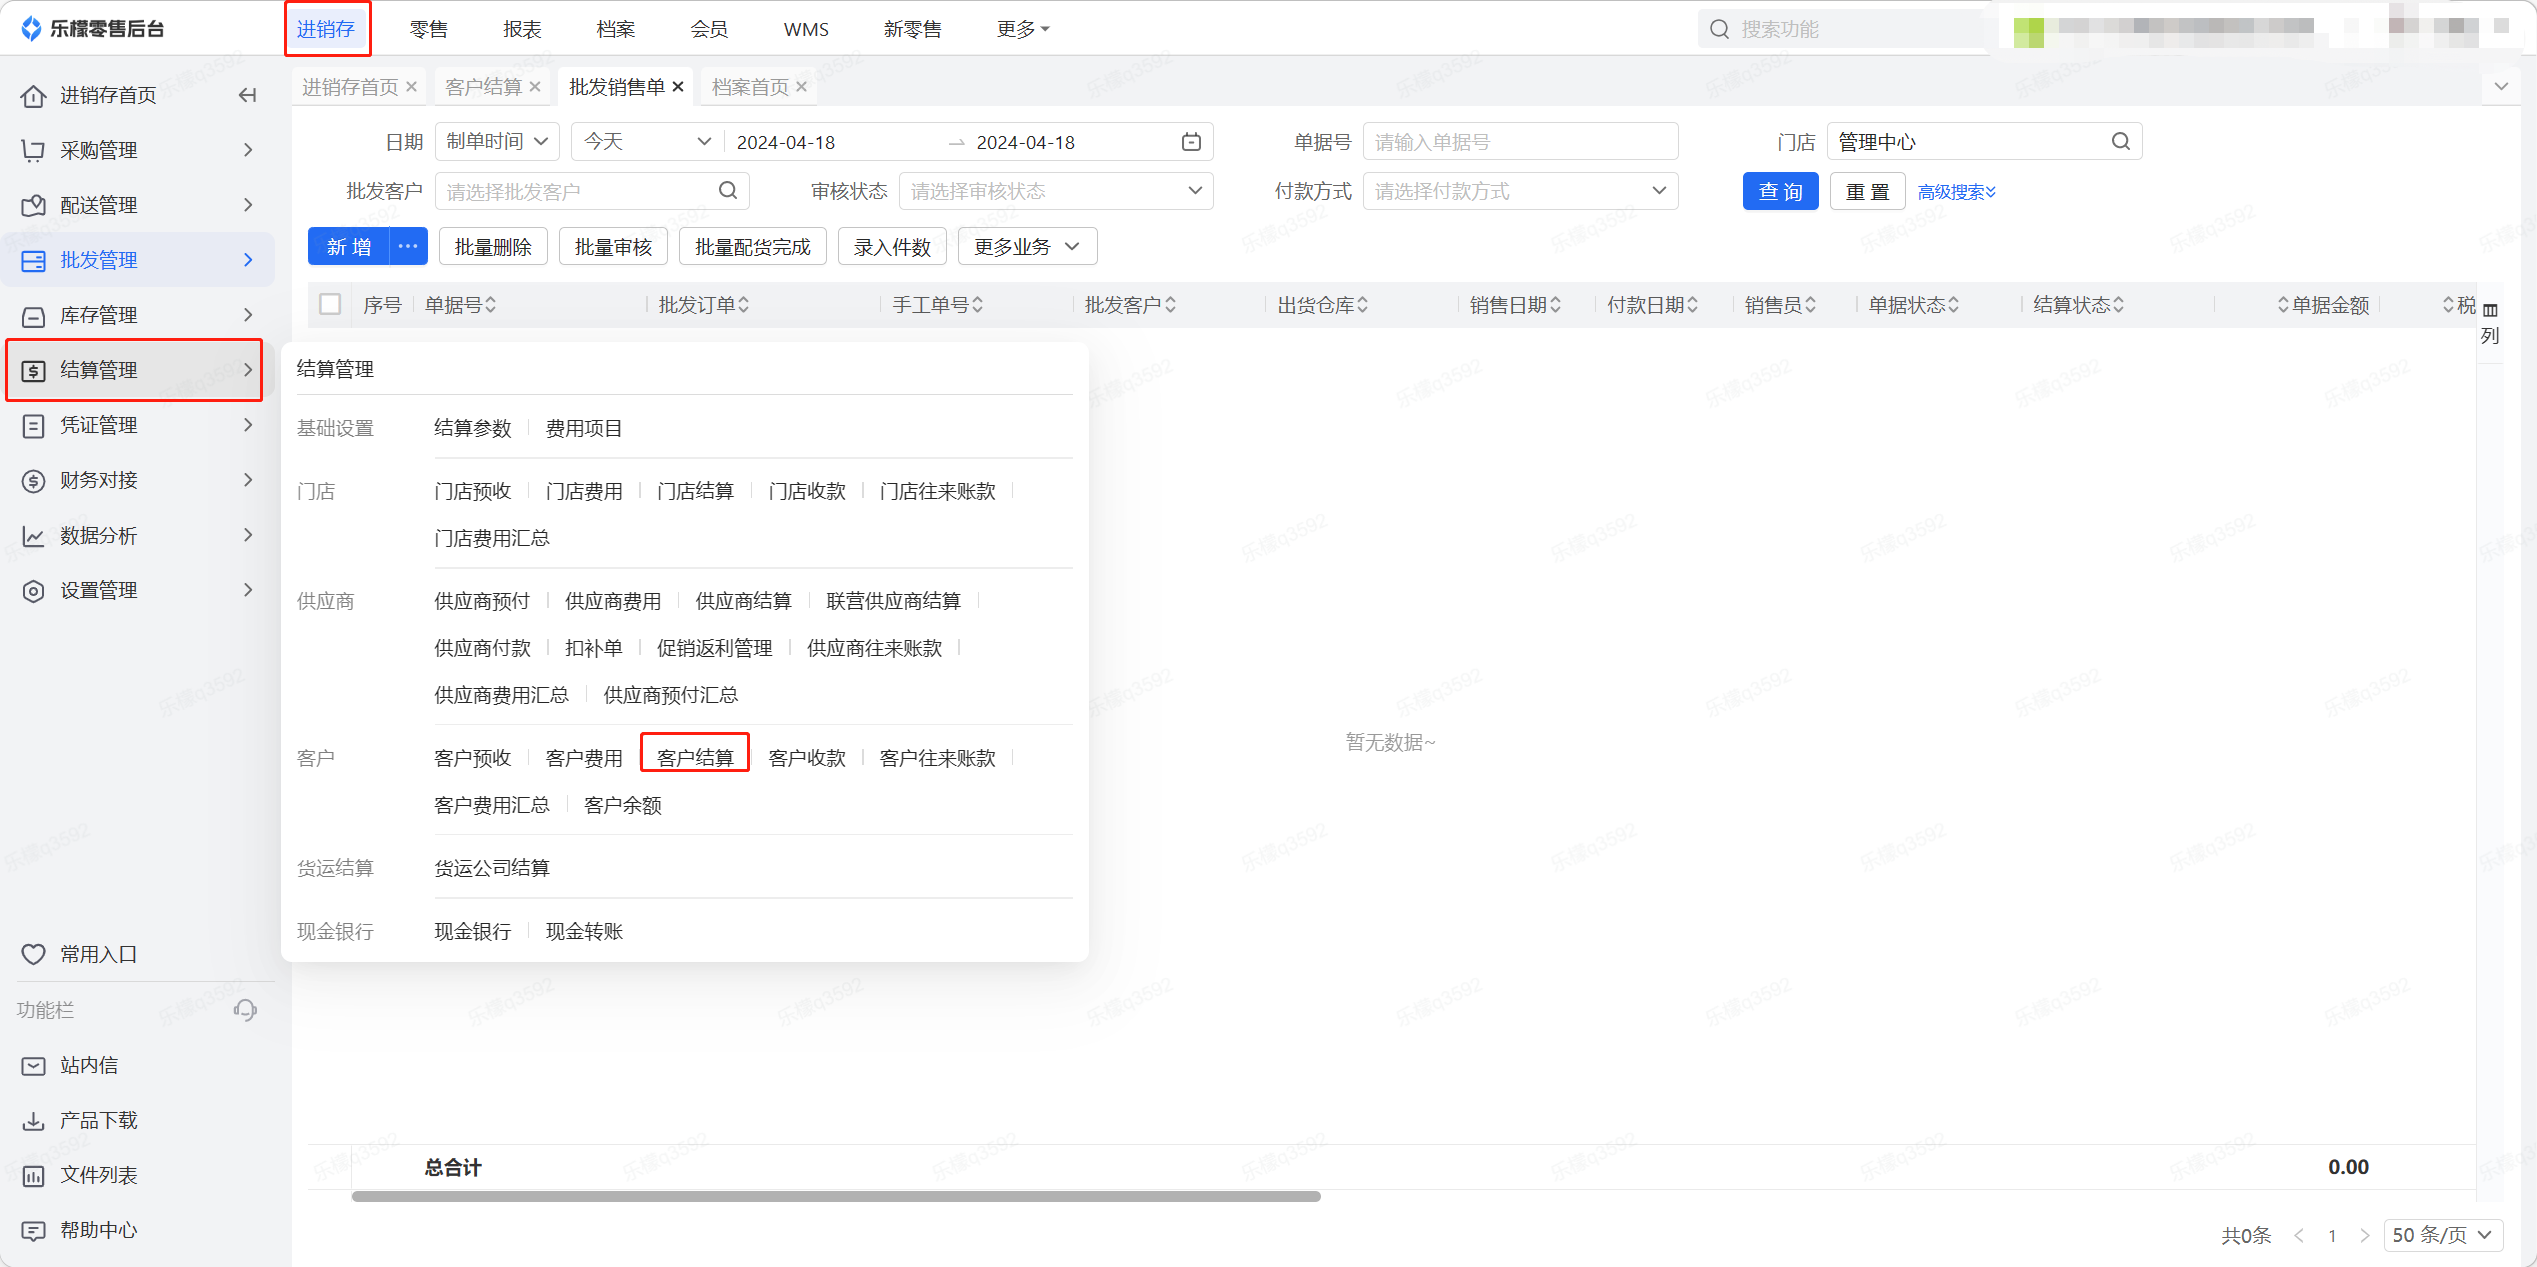This screenshot has height=1267, width=2537.
Task: Open 门店往来账款 menu link
Action: click(x=937, y=491)
